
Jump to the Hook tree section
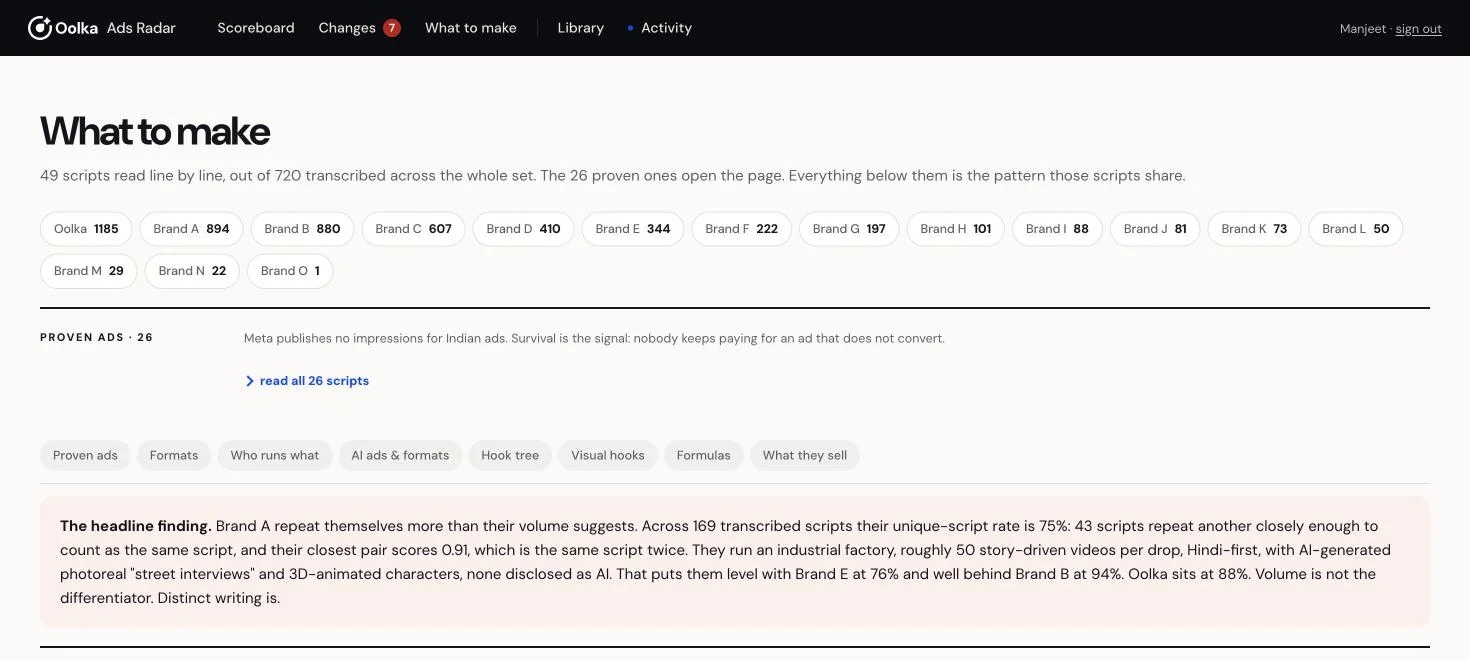[510, 455]
